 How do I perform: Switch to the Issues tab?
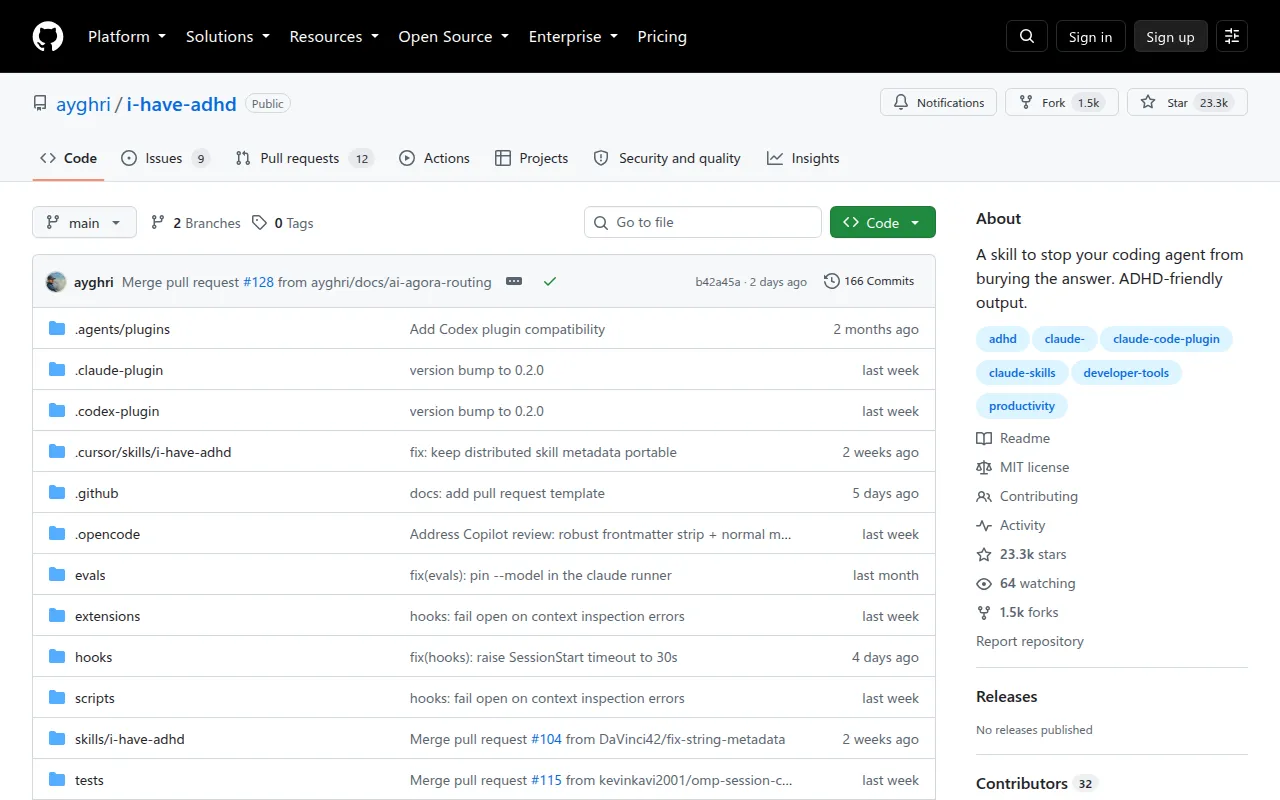[x=165, y=158]
